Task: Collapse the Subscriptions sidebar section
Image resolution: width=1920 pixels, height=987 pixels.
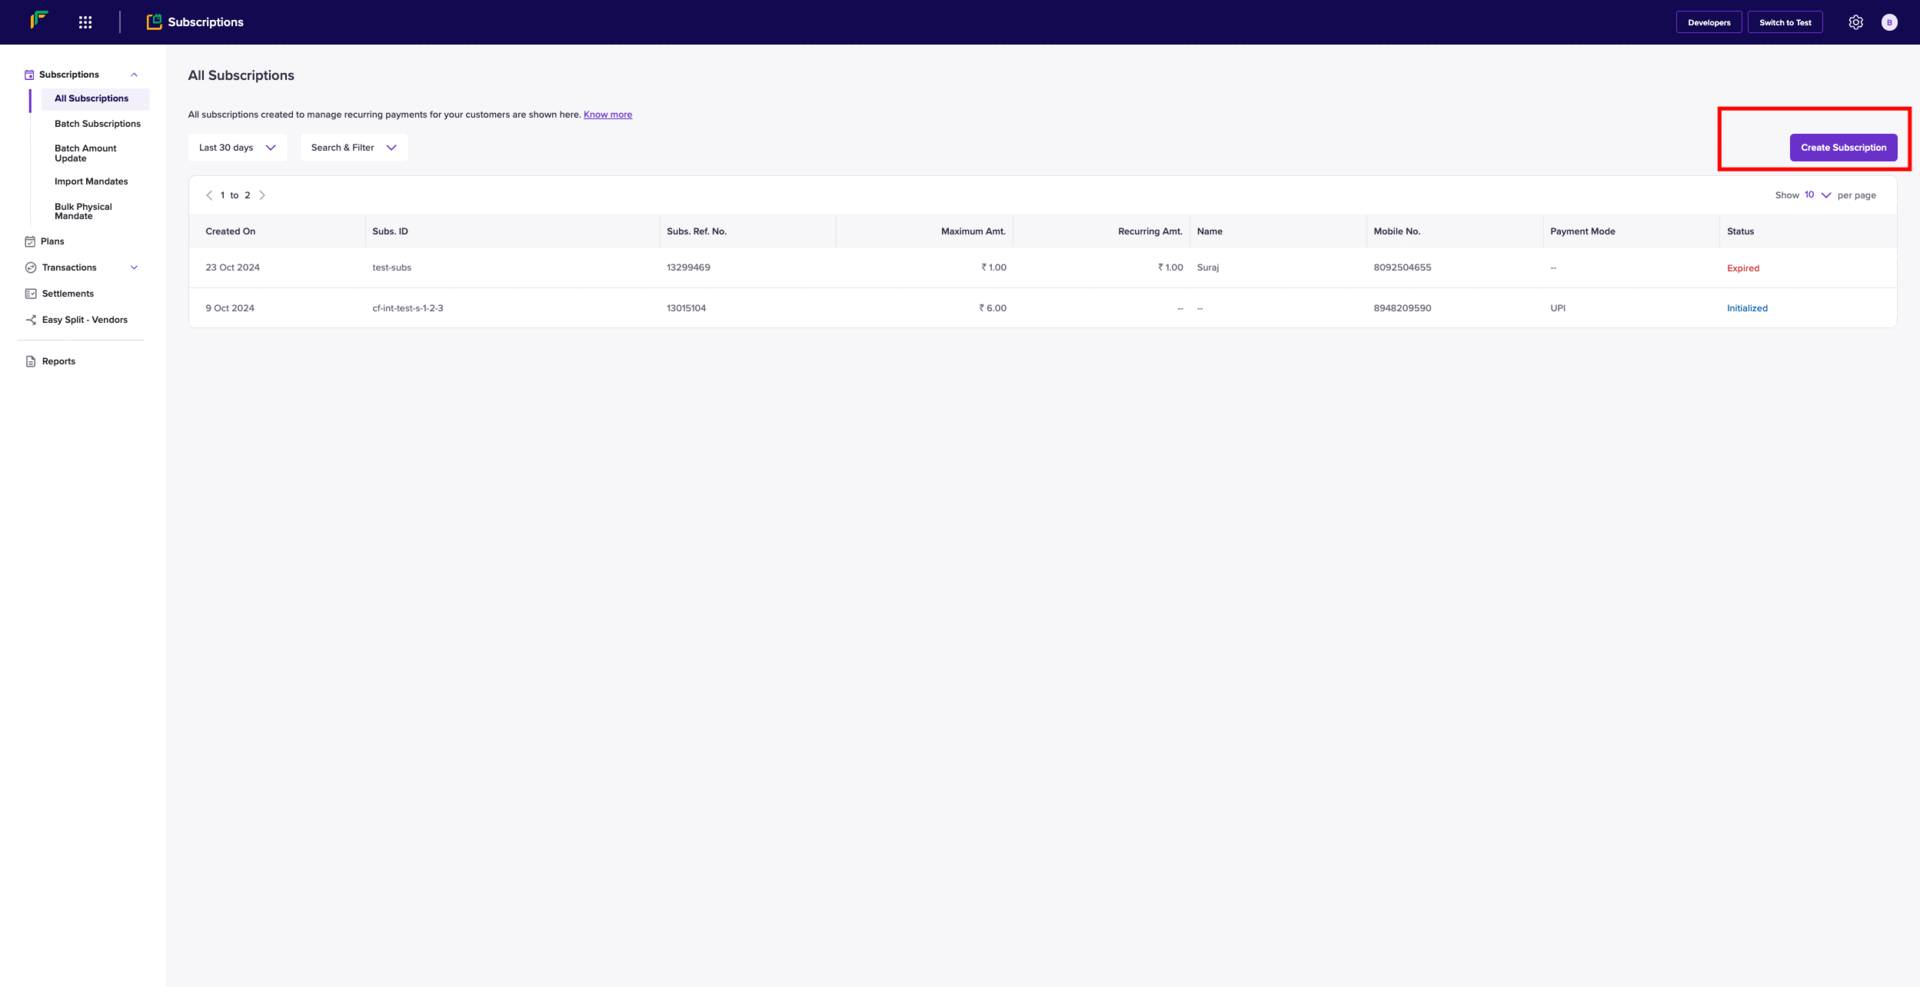Action: 134,75
